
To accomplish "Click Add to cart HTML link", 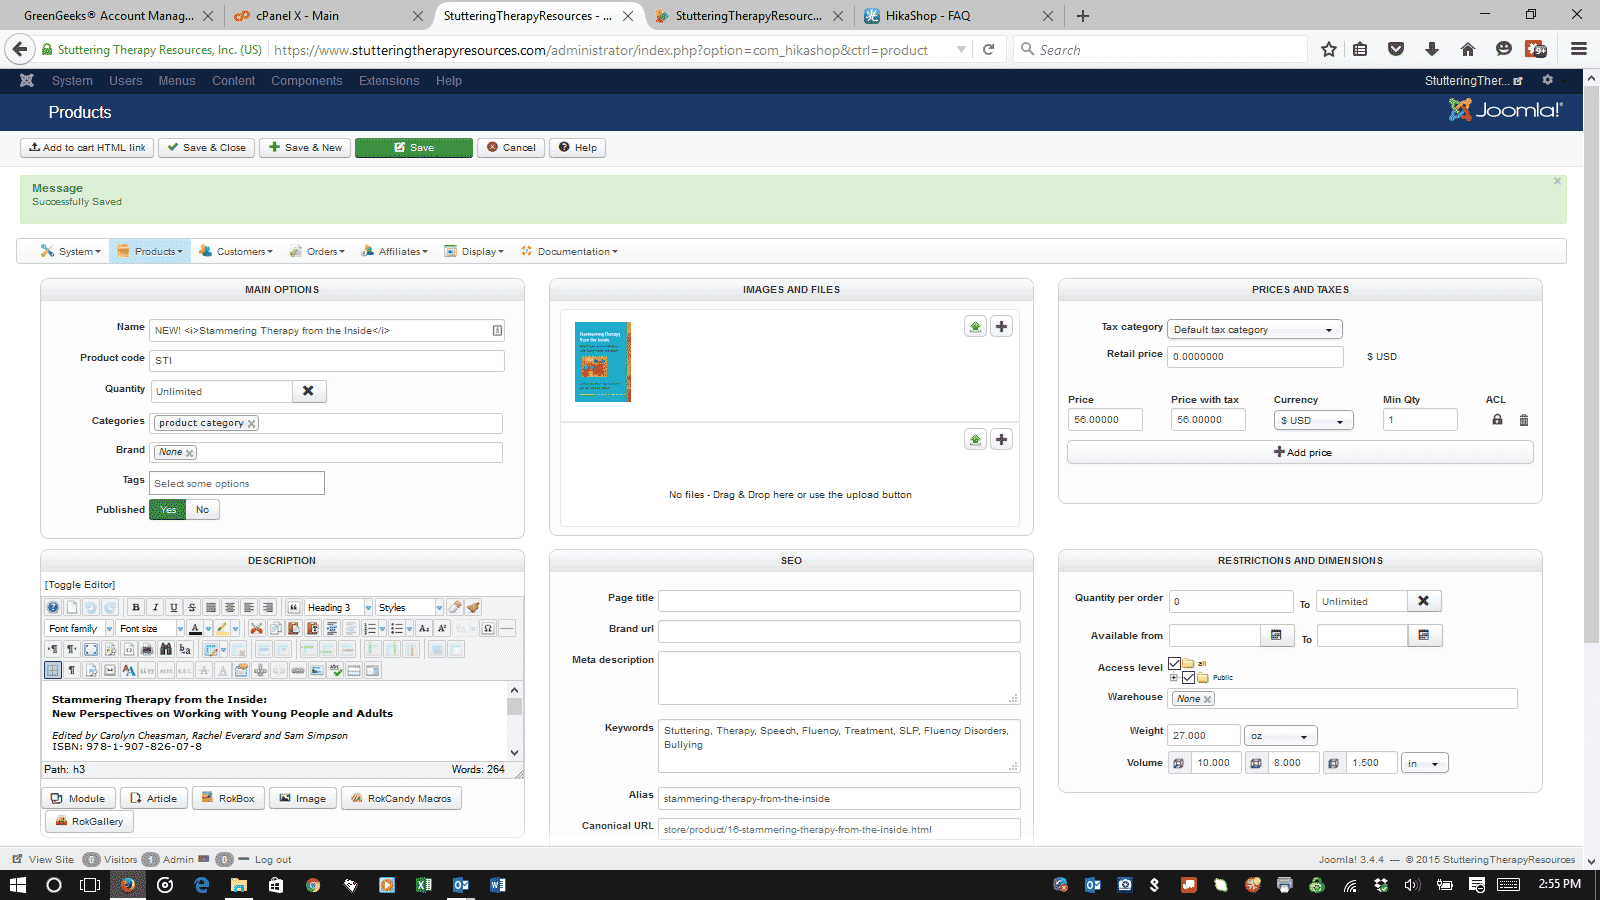I will point(87,147).
